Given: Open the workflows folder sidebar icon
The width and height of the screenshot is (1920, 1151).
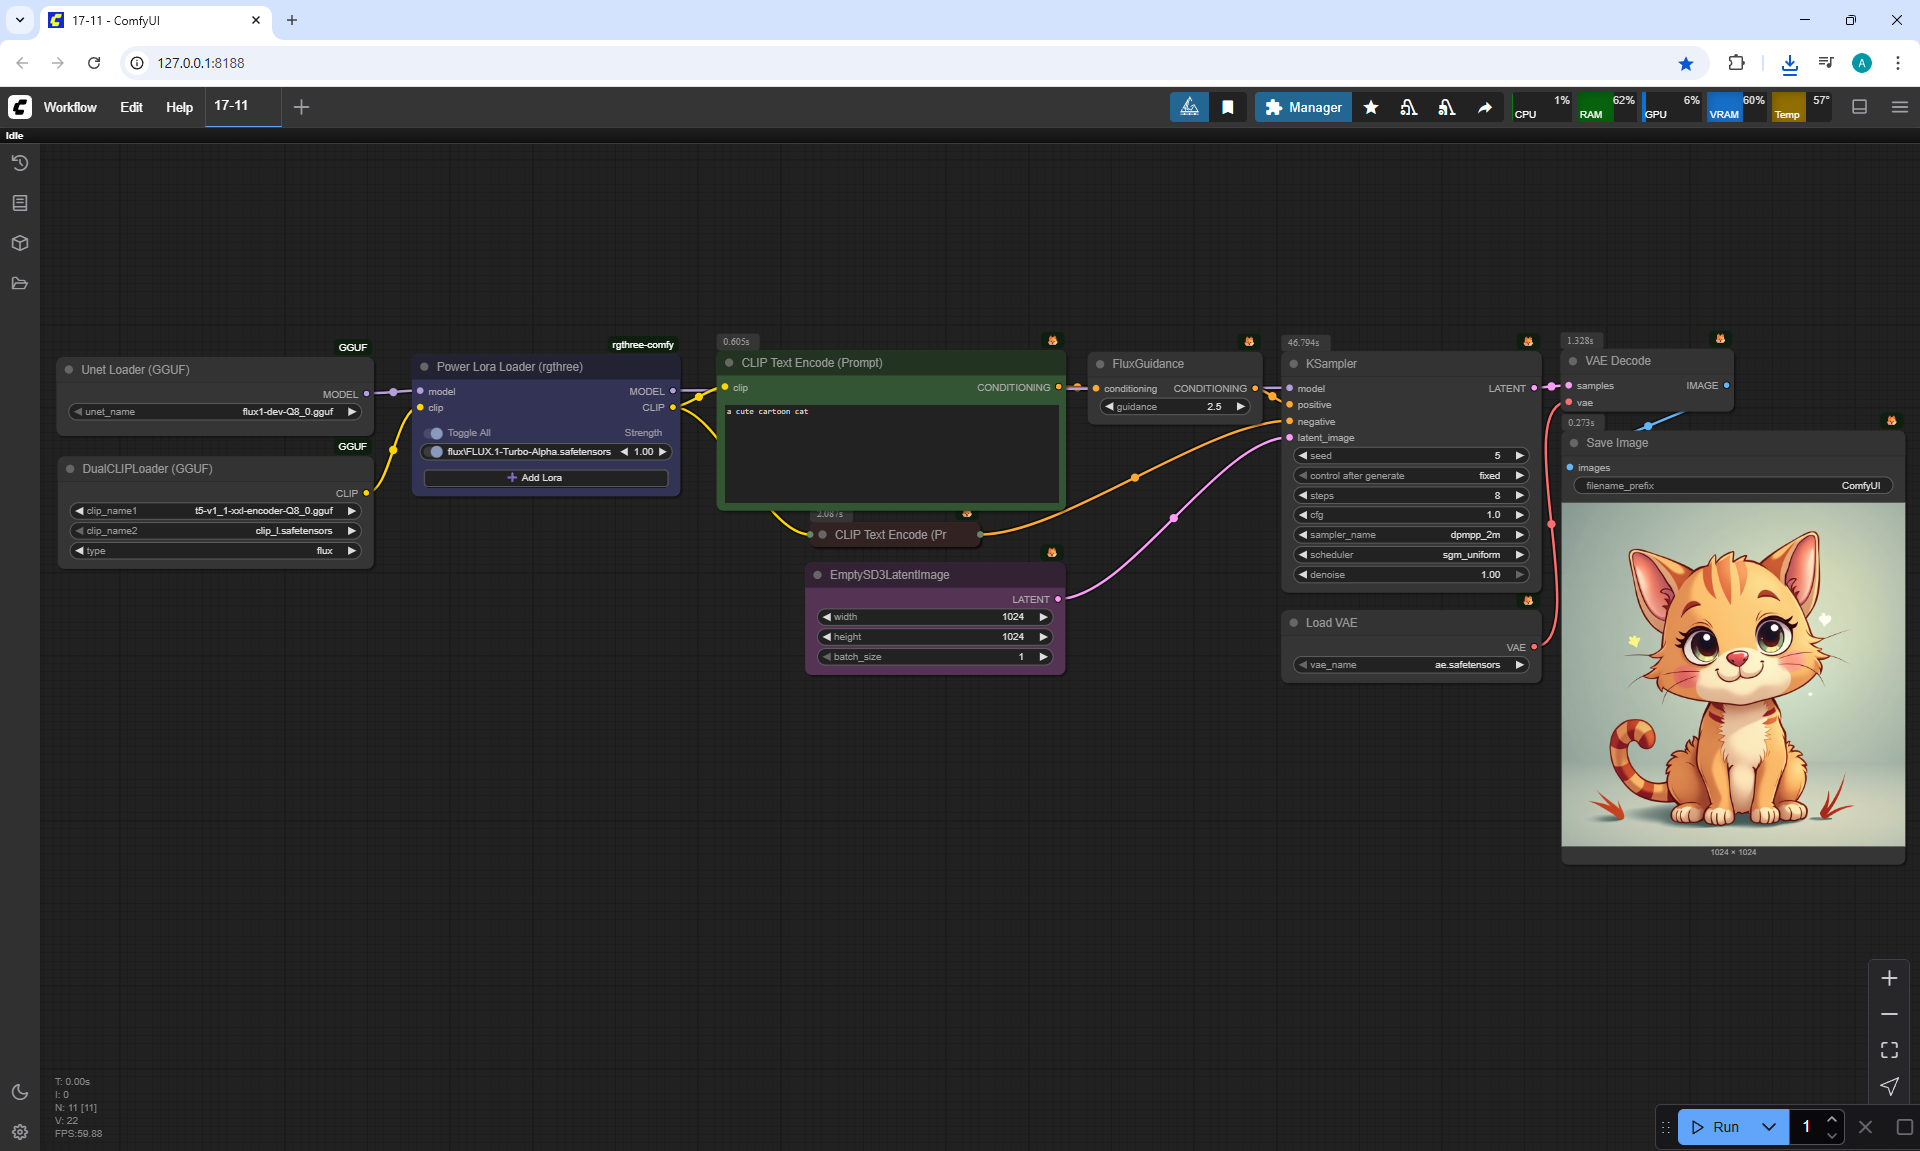Looking at the screenshot, I should point(20,283).
